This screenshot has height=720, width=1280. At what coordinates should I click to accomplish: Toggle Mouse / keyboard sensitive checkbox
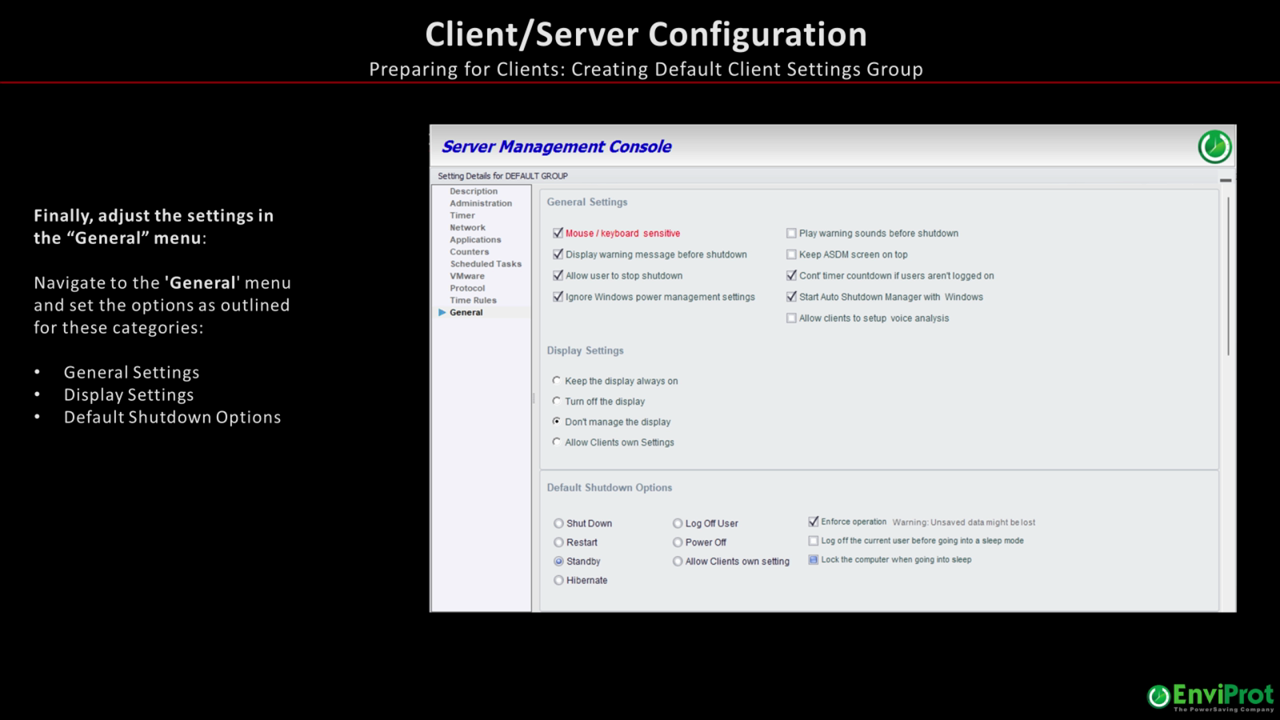point(558,233)
